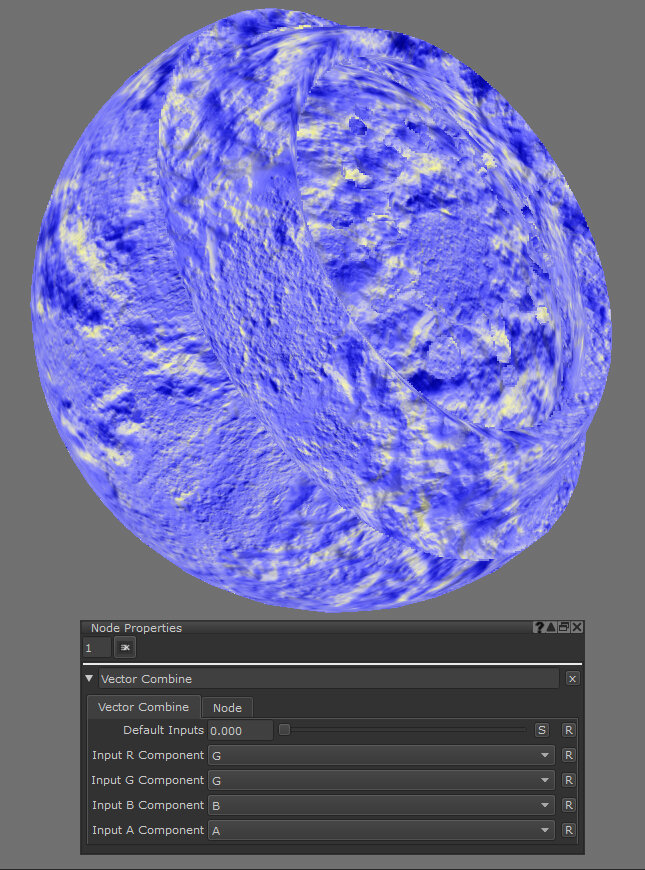Click the triangle icon in panel title bar

point(552,627)
